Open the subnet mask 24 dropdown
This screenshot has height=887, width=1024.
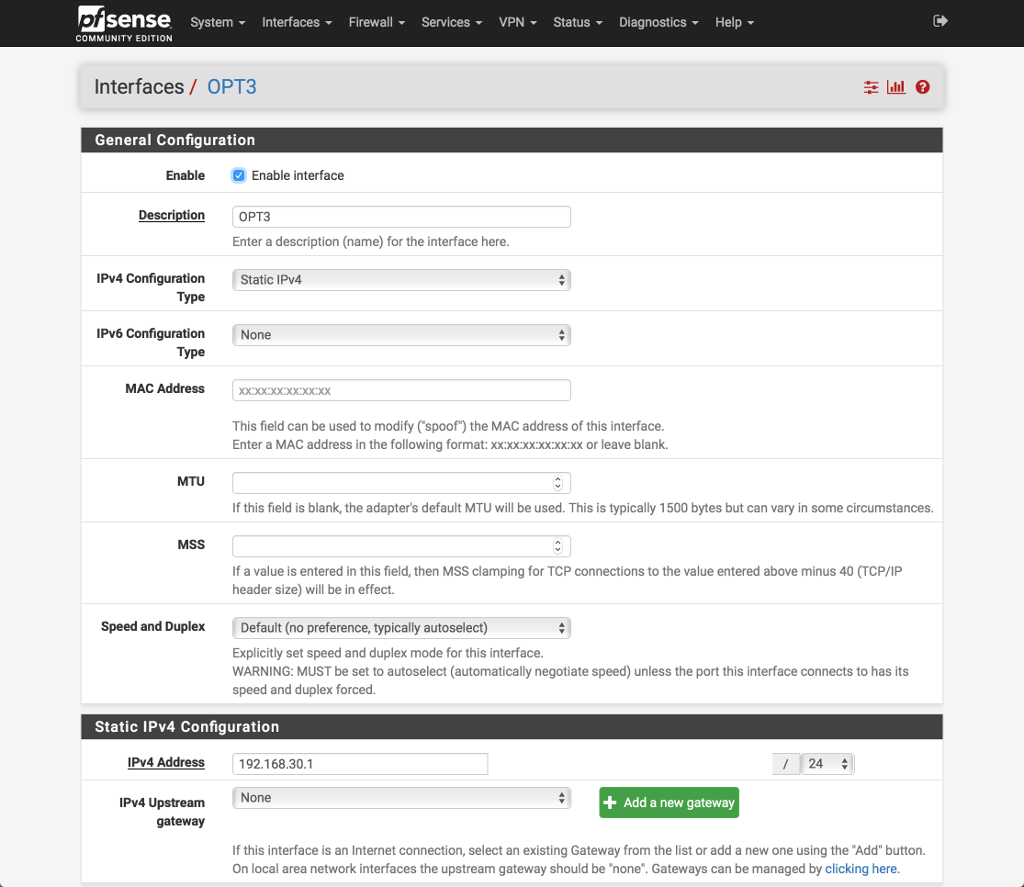pyautogui.click(x=827, y=764)
